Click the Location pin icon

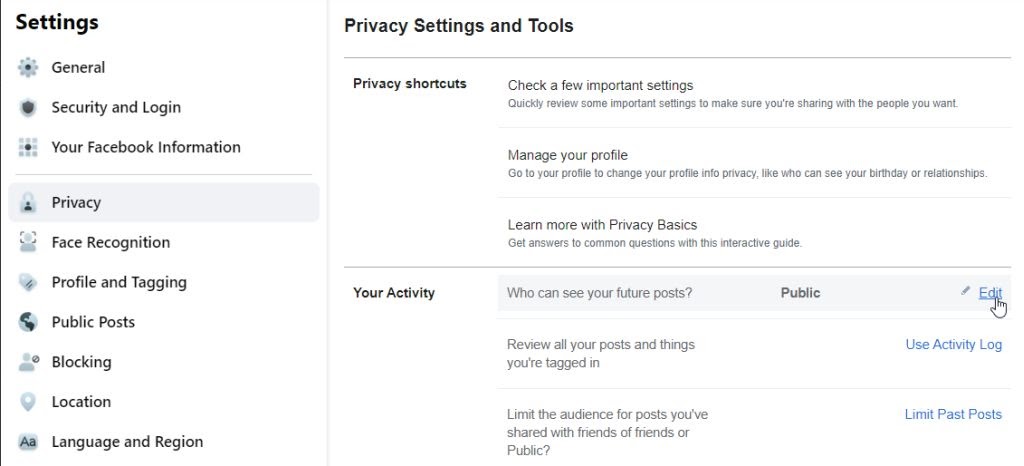[28, 403]
